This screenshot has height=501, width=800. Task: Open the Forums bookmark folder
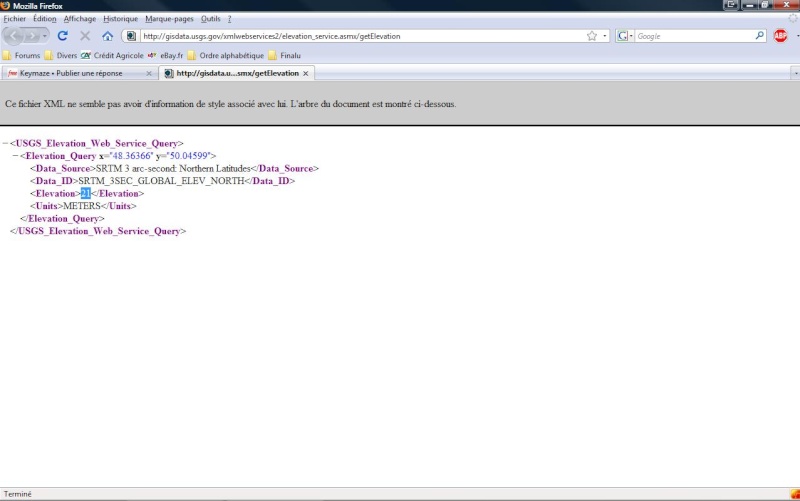click(21, 55)
